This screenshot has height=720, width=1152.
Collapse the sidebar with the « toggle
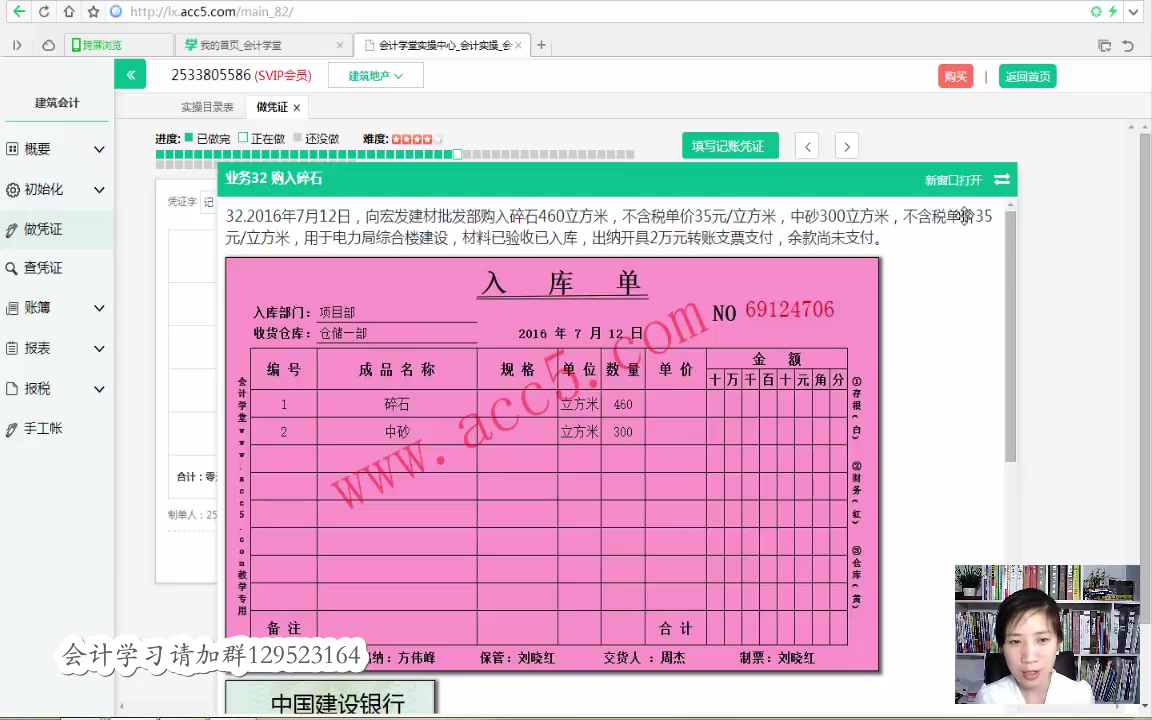coord(130,75)
